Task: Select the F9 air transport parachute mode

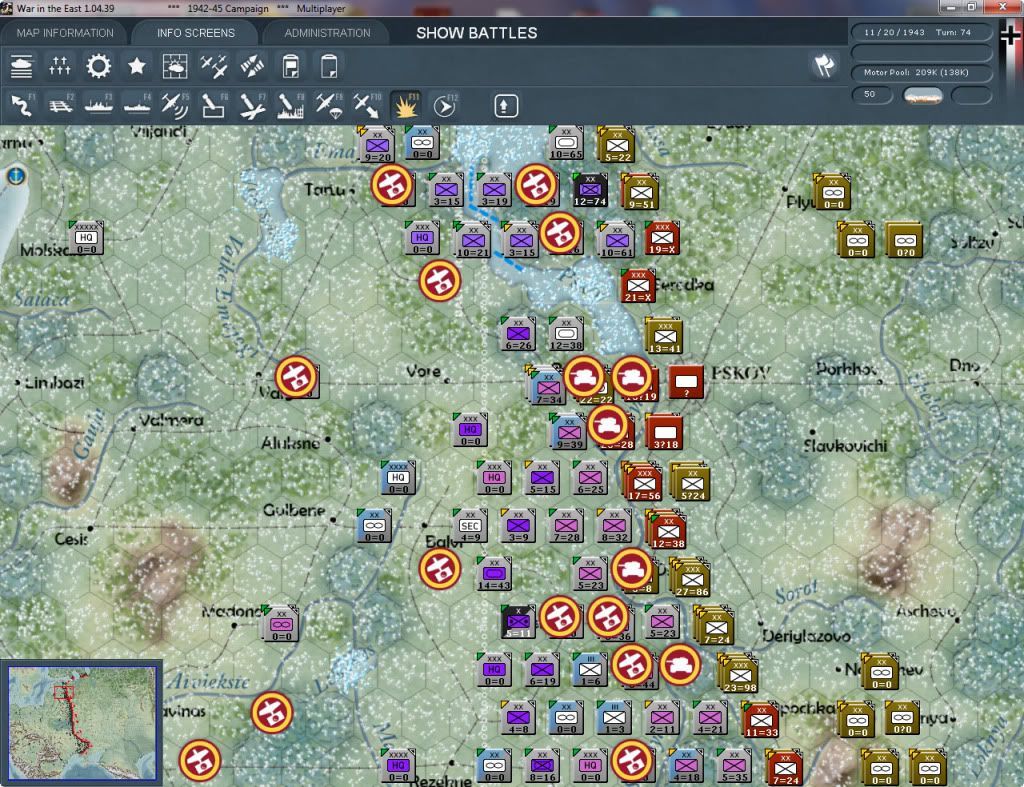Action: 328,106
